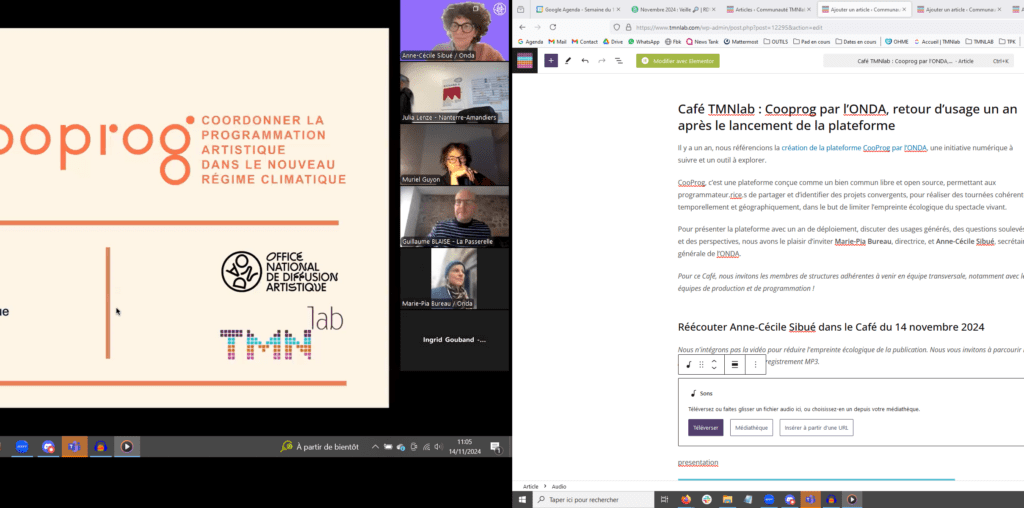
Task: Open the Médiathèque button
Action: coord(751,428)
